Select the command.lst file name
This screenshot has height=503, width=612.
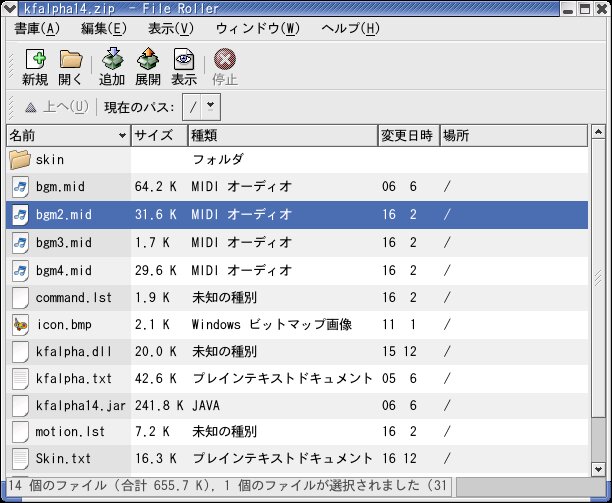pos(74,298)
